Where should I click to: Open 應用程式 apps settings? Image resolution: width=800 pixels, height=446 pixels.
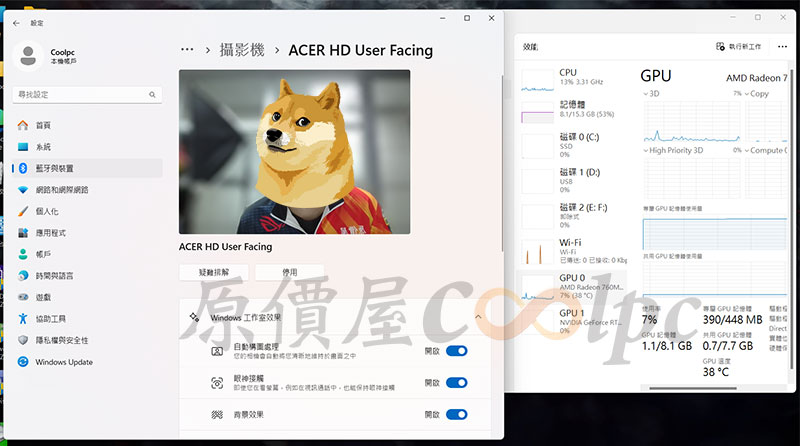[x=87, y=233]
